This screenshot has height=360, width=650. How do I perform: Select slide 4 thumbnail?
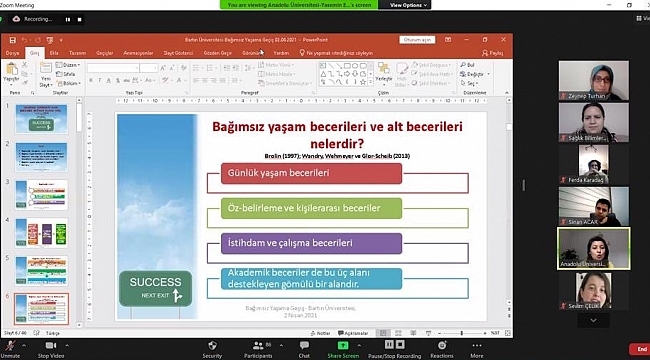tap(41, 233)
